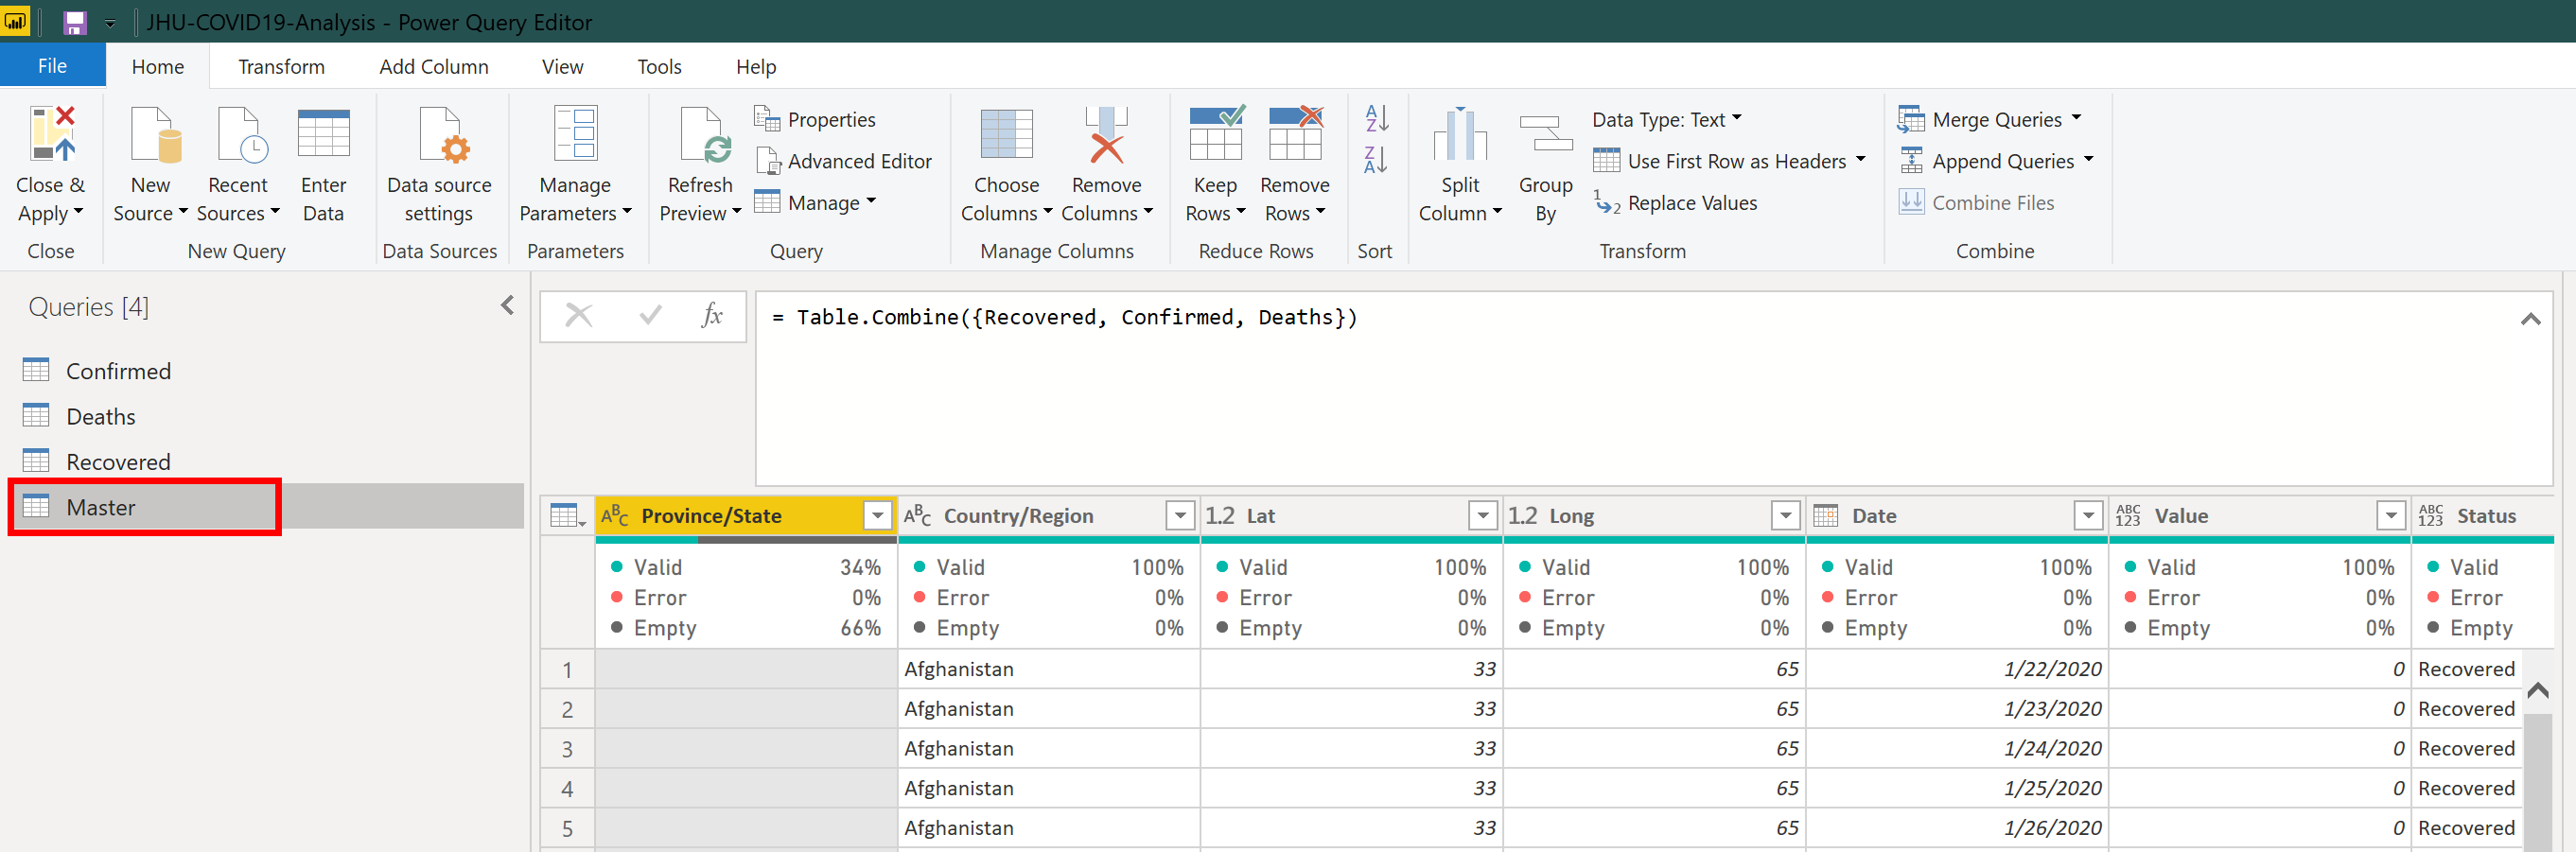
Task: Open the Lat column filter dropdown
Action: coord(1483,516)
